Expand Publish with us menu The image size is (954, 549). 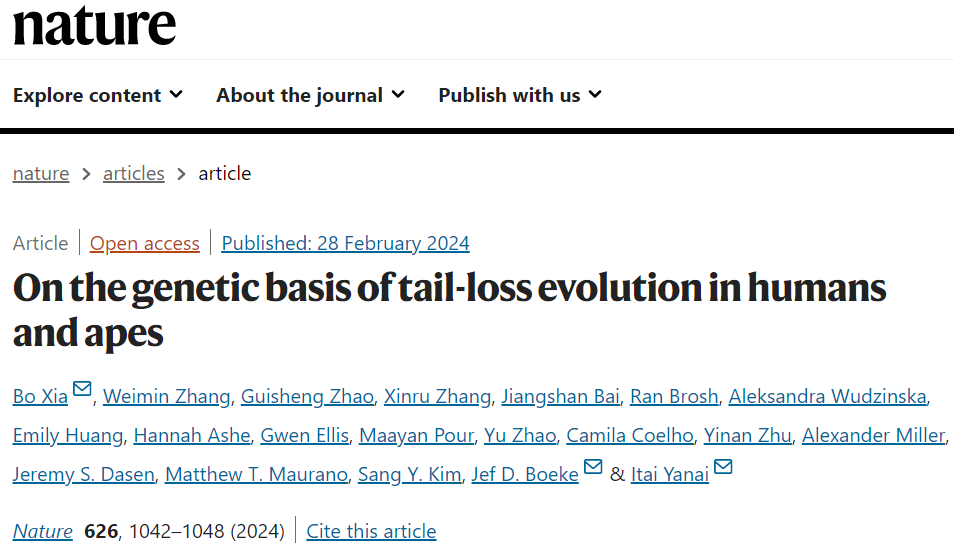click(519, 95)
